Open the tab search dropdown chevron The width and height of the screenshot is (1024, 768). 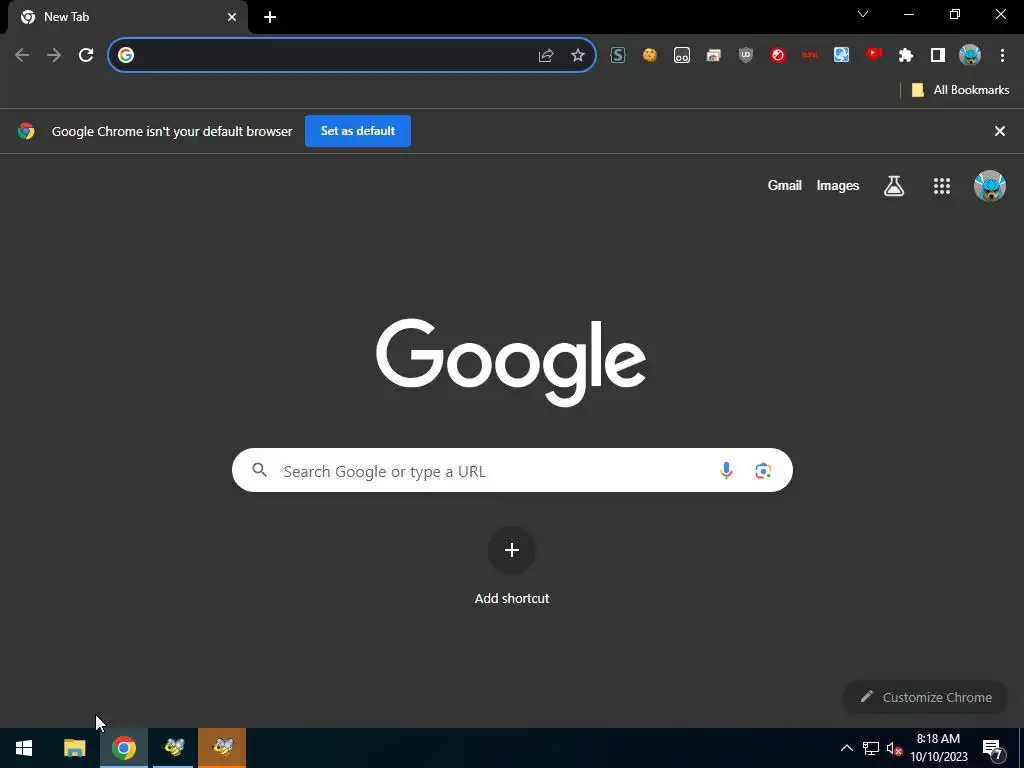[863, 14]
